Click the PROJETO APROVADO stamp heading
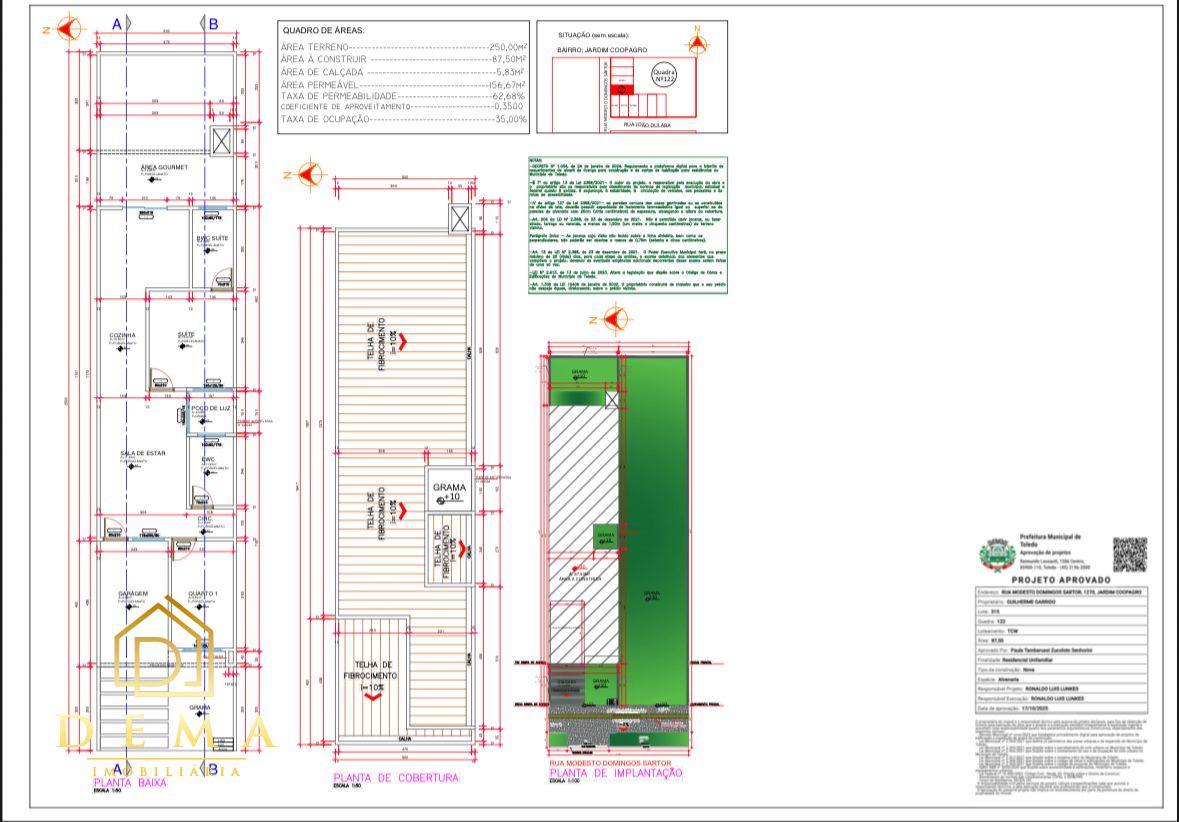The height and width of the screenshot is (822, 1179). click(x=1061, y=579)
